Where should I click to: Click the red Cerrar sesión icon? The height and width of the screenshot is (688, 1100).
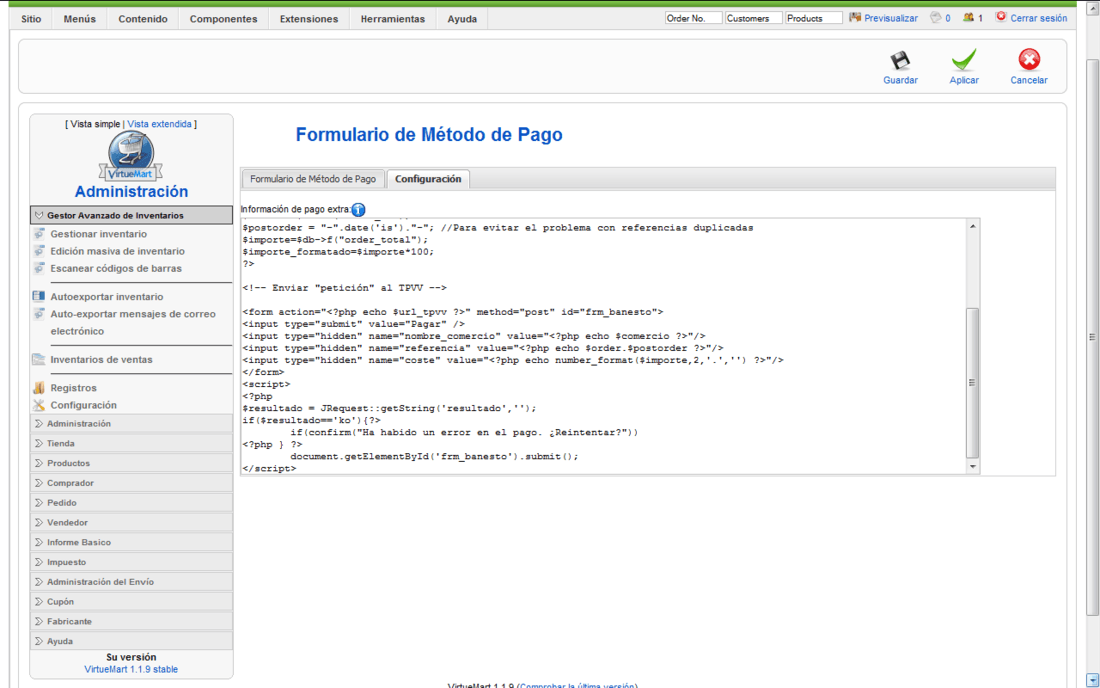coord(1001,17)
